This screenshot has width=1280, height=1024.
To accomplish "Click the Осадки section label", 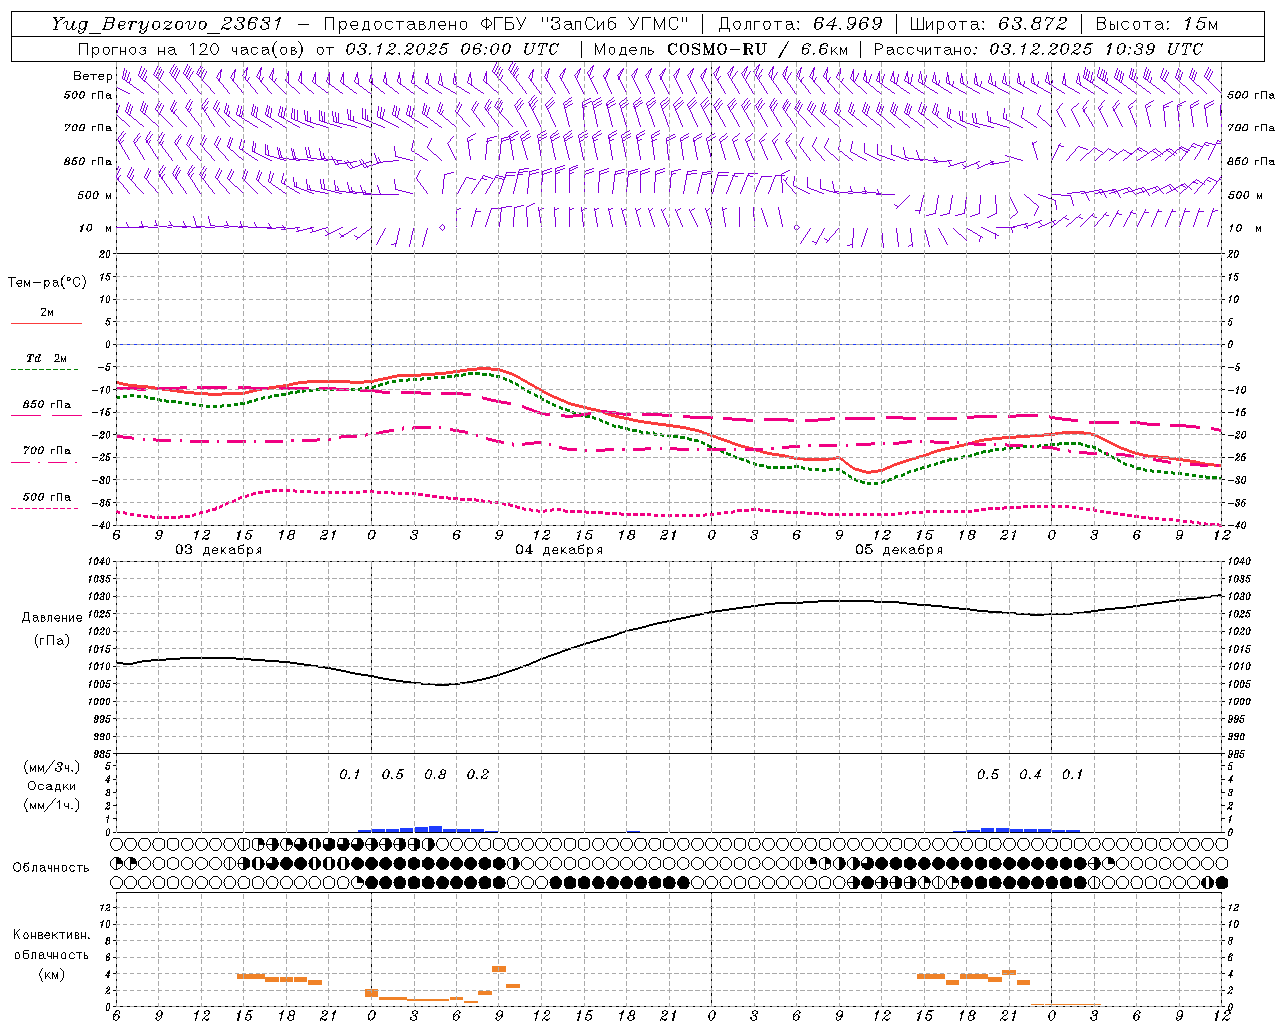I will [x=52, y=786].
